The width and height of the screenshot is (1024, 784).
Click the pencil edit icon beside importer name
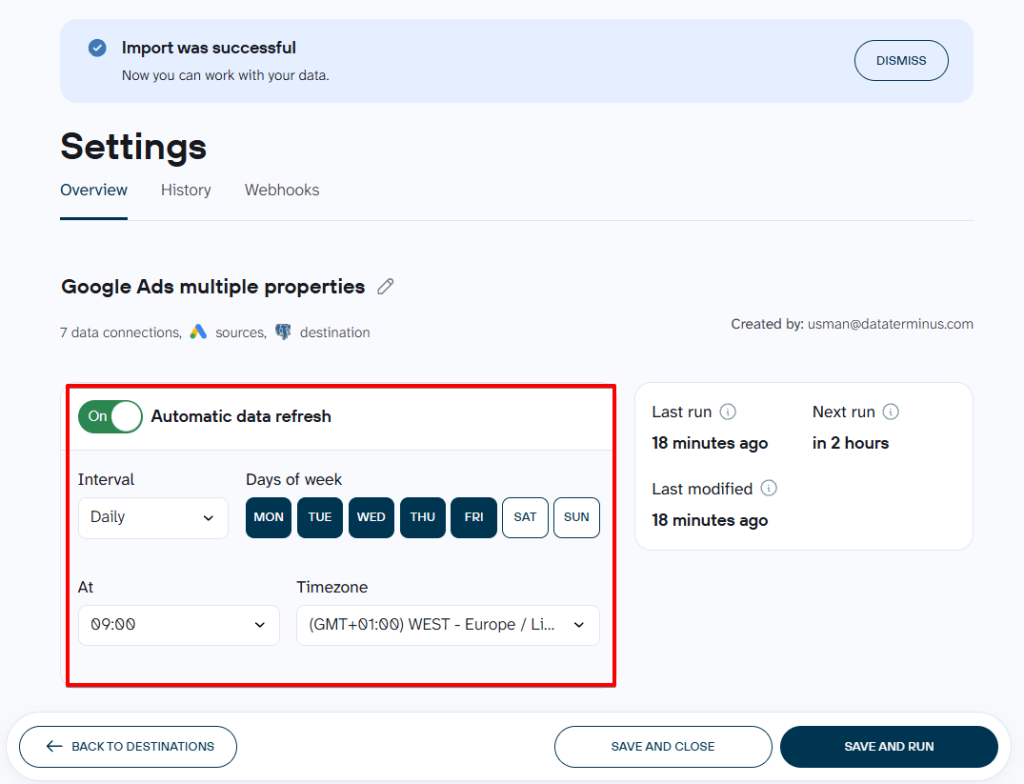coord(385,286)
